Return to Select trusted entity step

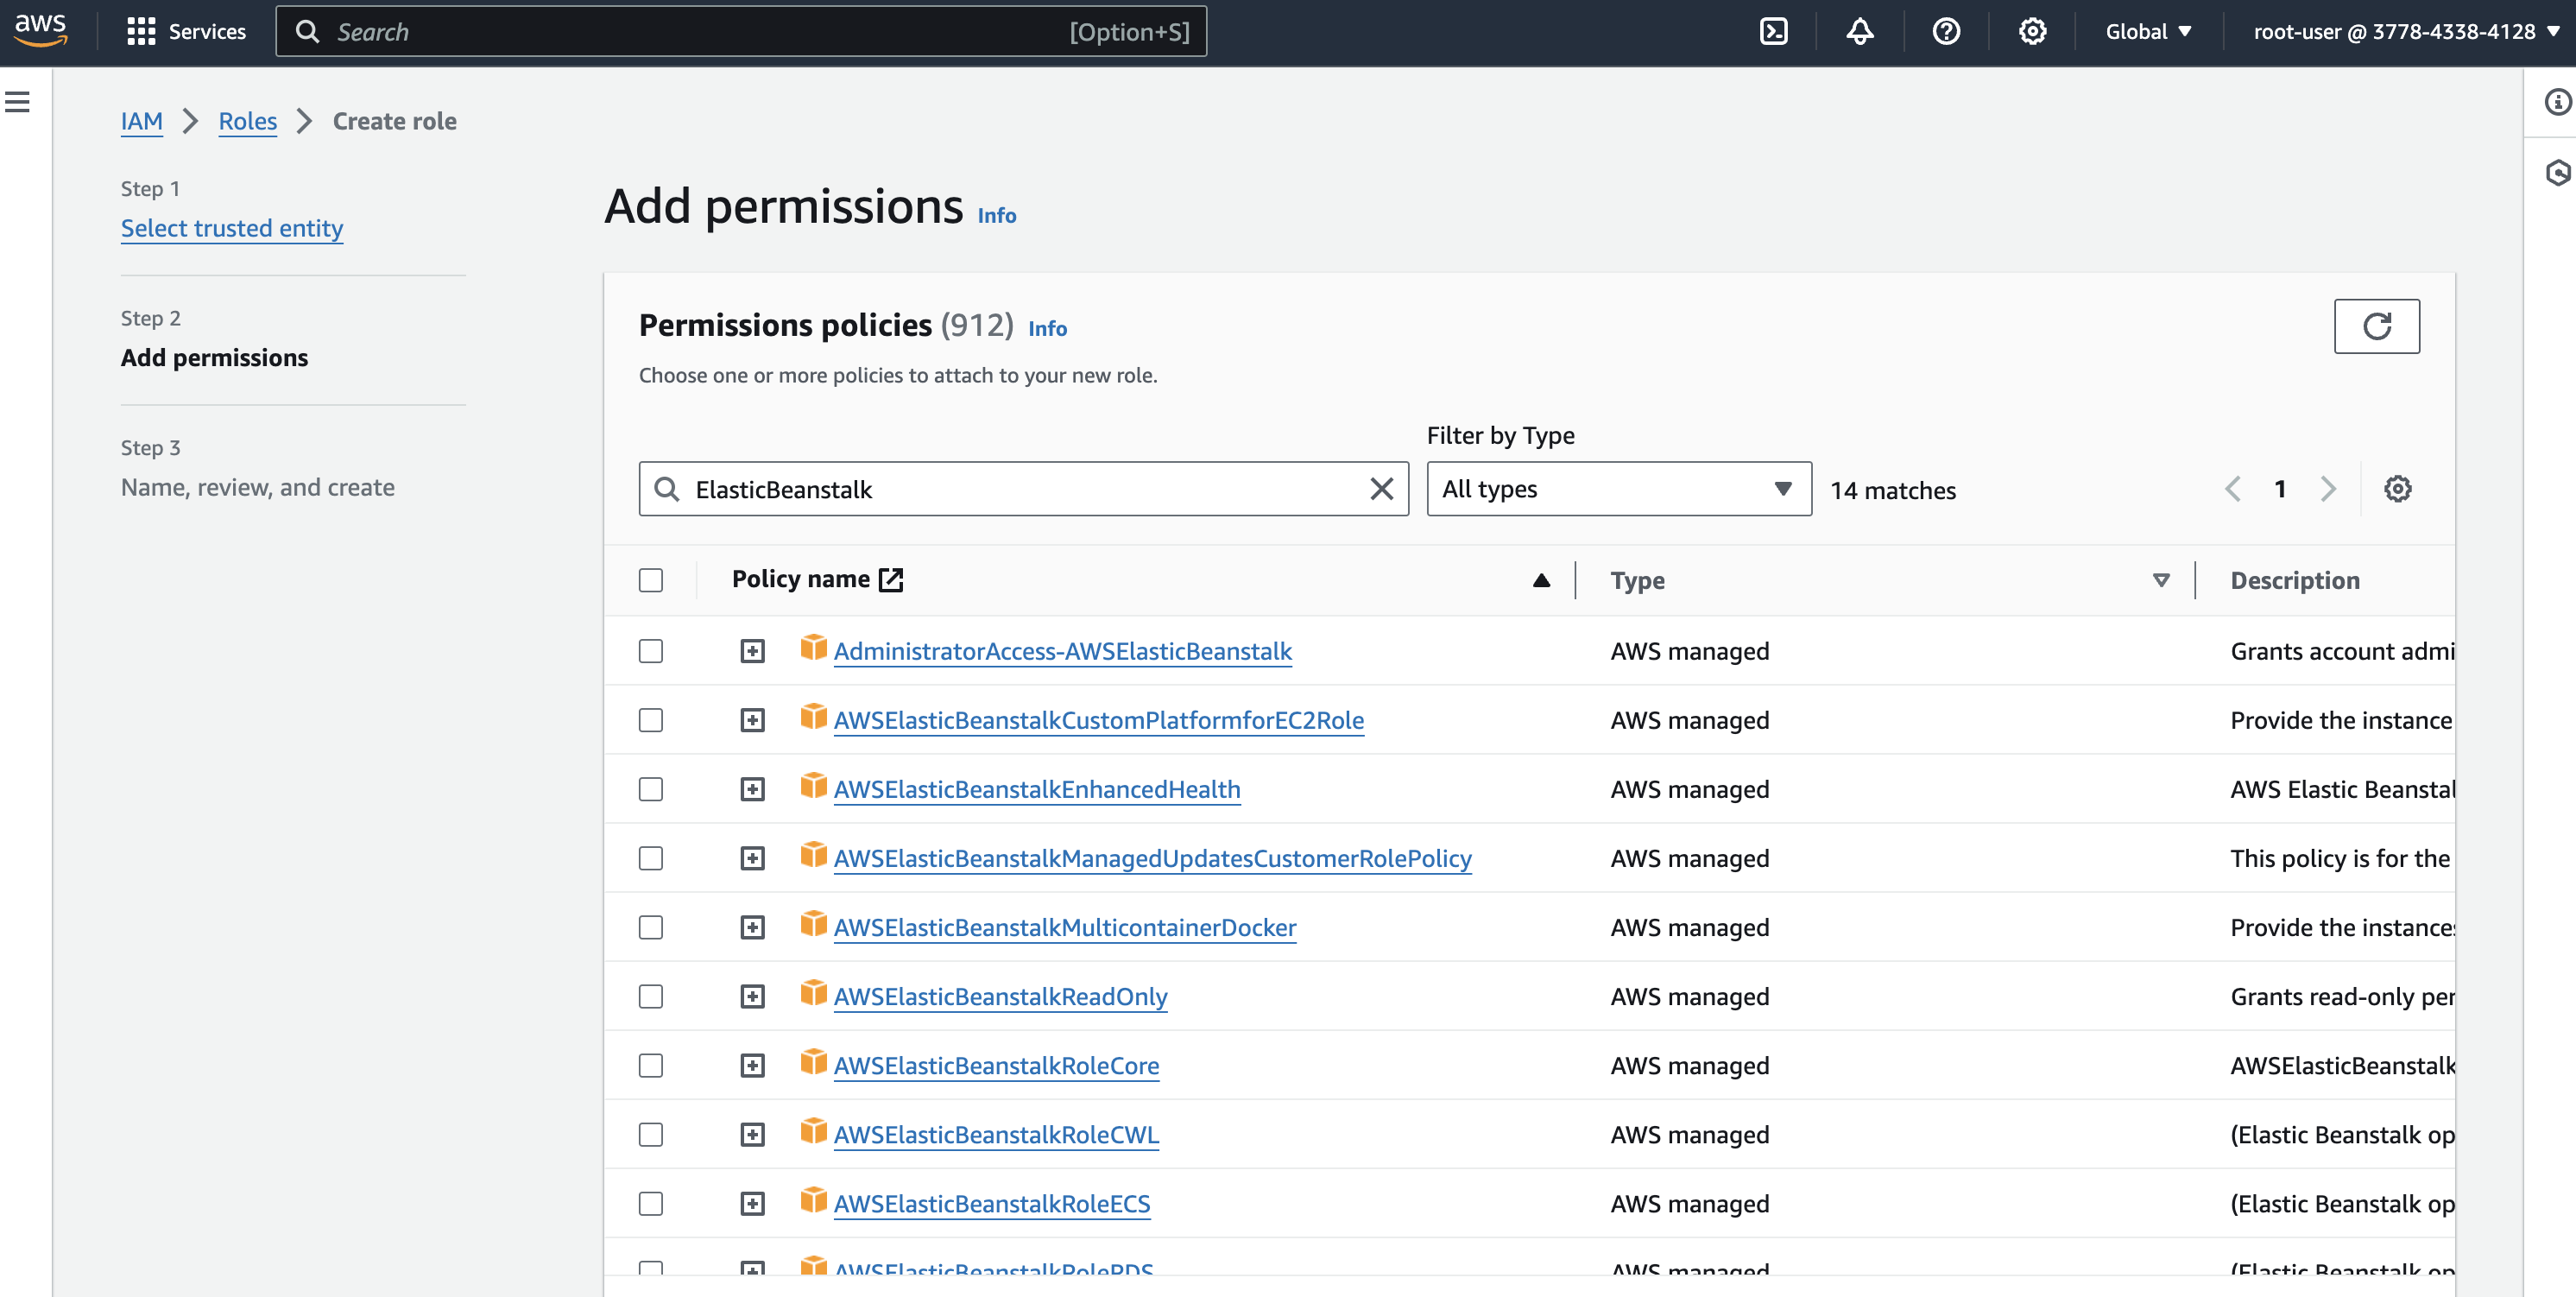pos(232,228)
